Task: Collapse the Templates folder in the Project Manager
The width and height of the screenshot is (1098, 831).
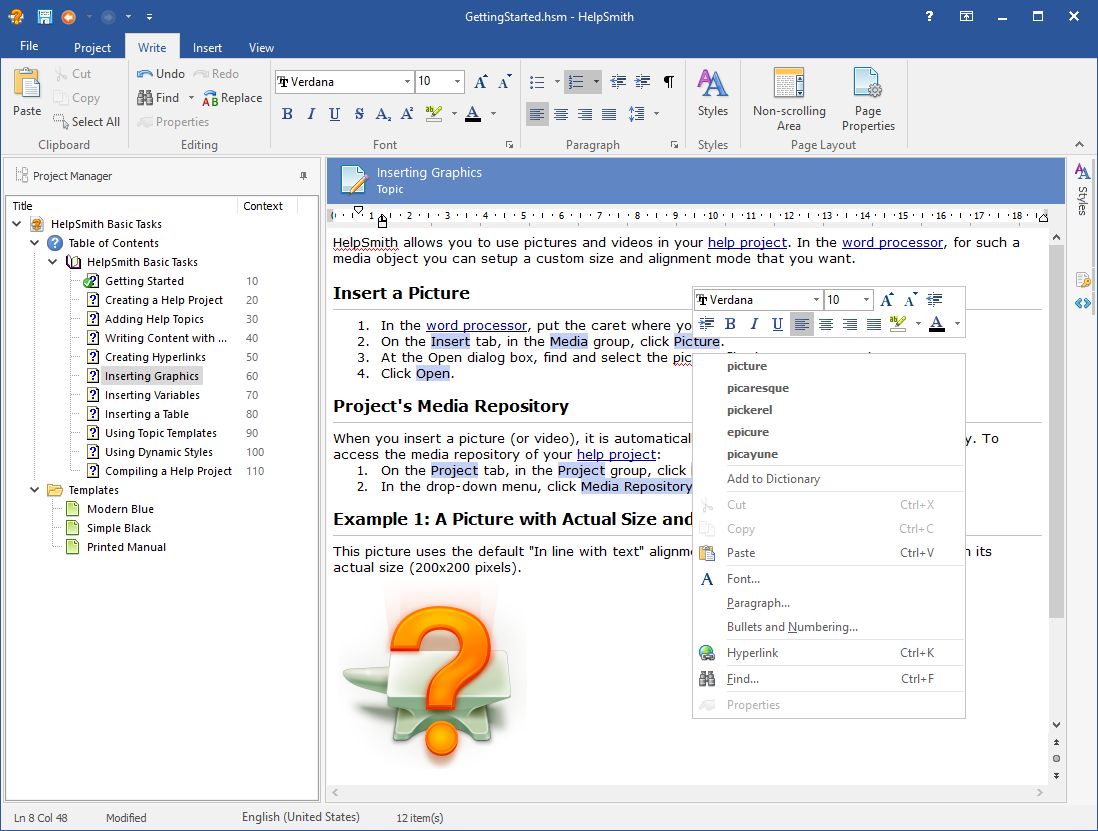Action: pos(35,490)
